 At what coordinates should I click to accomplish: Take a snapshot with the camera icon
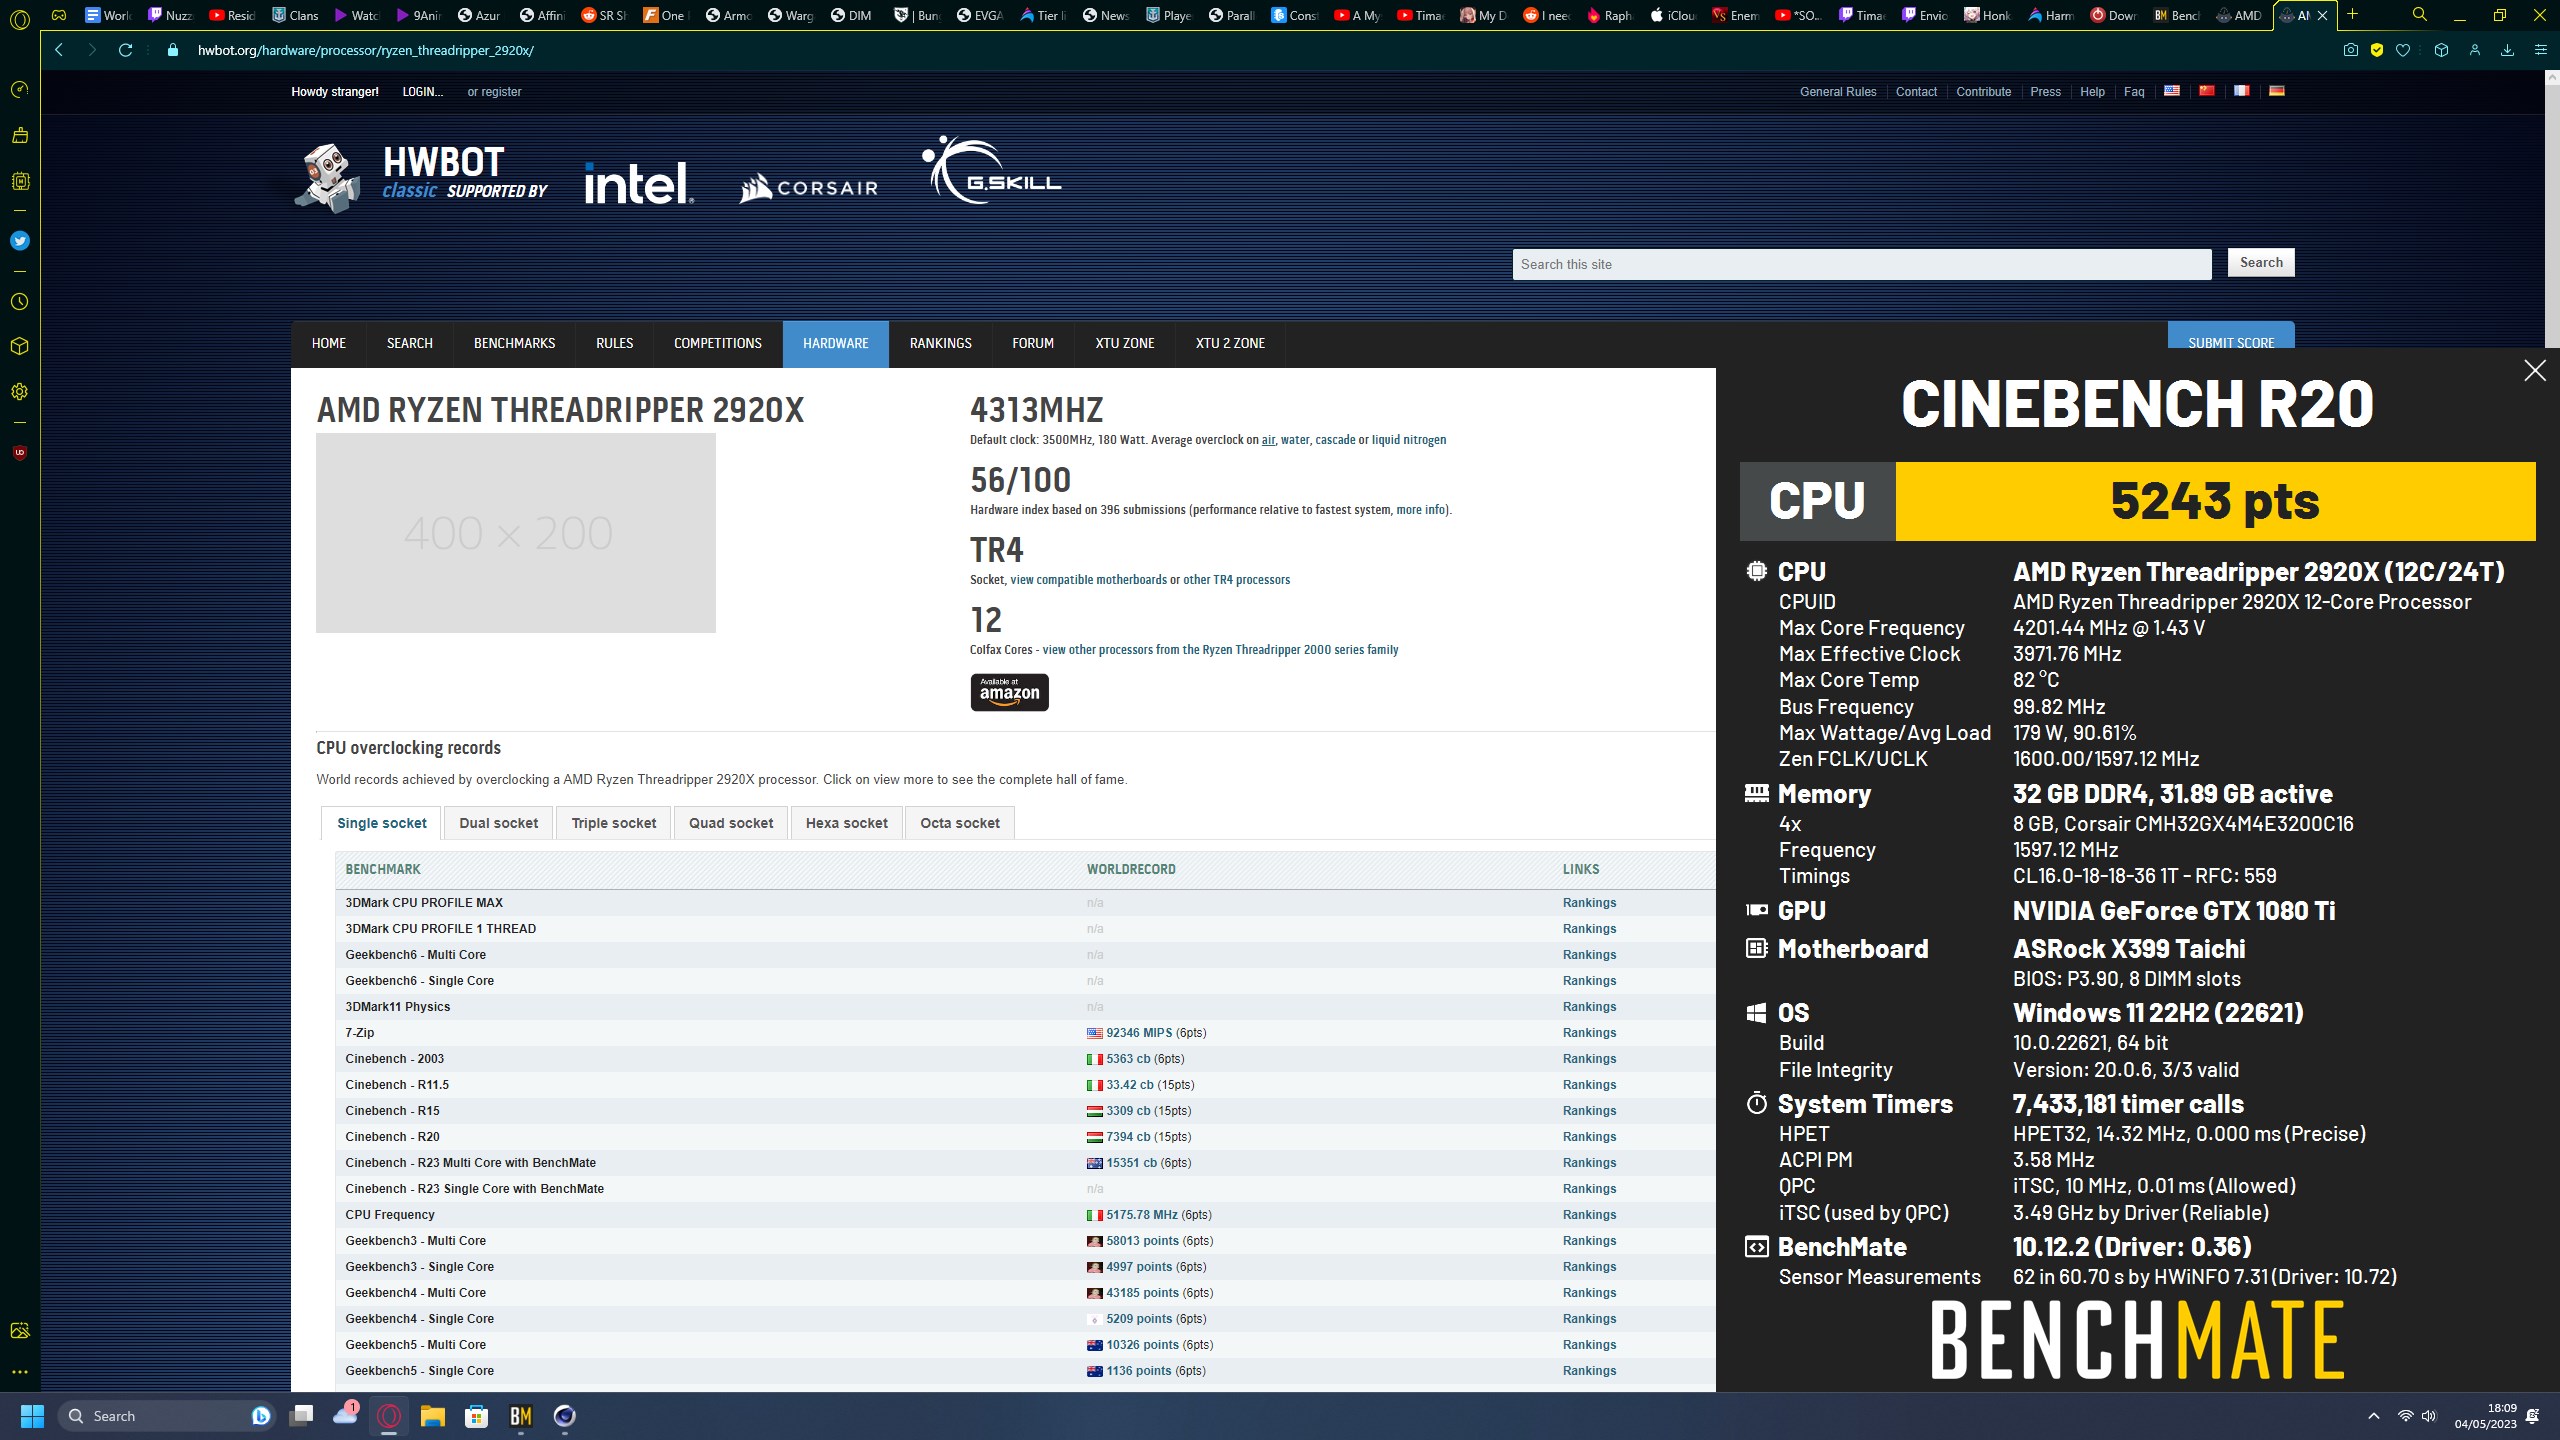click(2351, 50)
